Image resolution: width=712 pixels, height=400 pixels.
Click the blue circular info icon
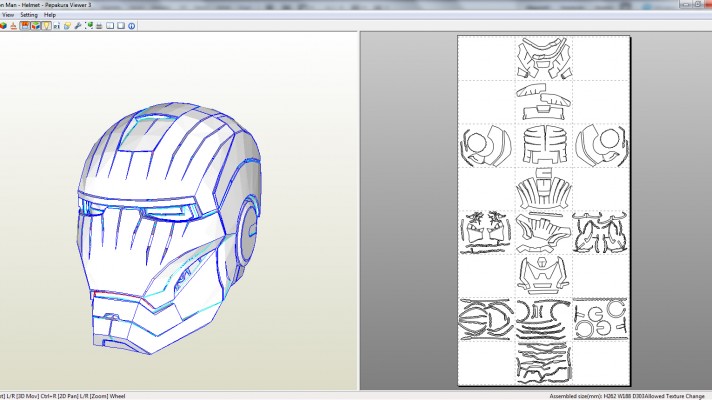click(132, 26)
